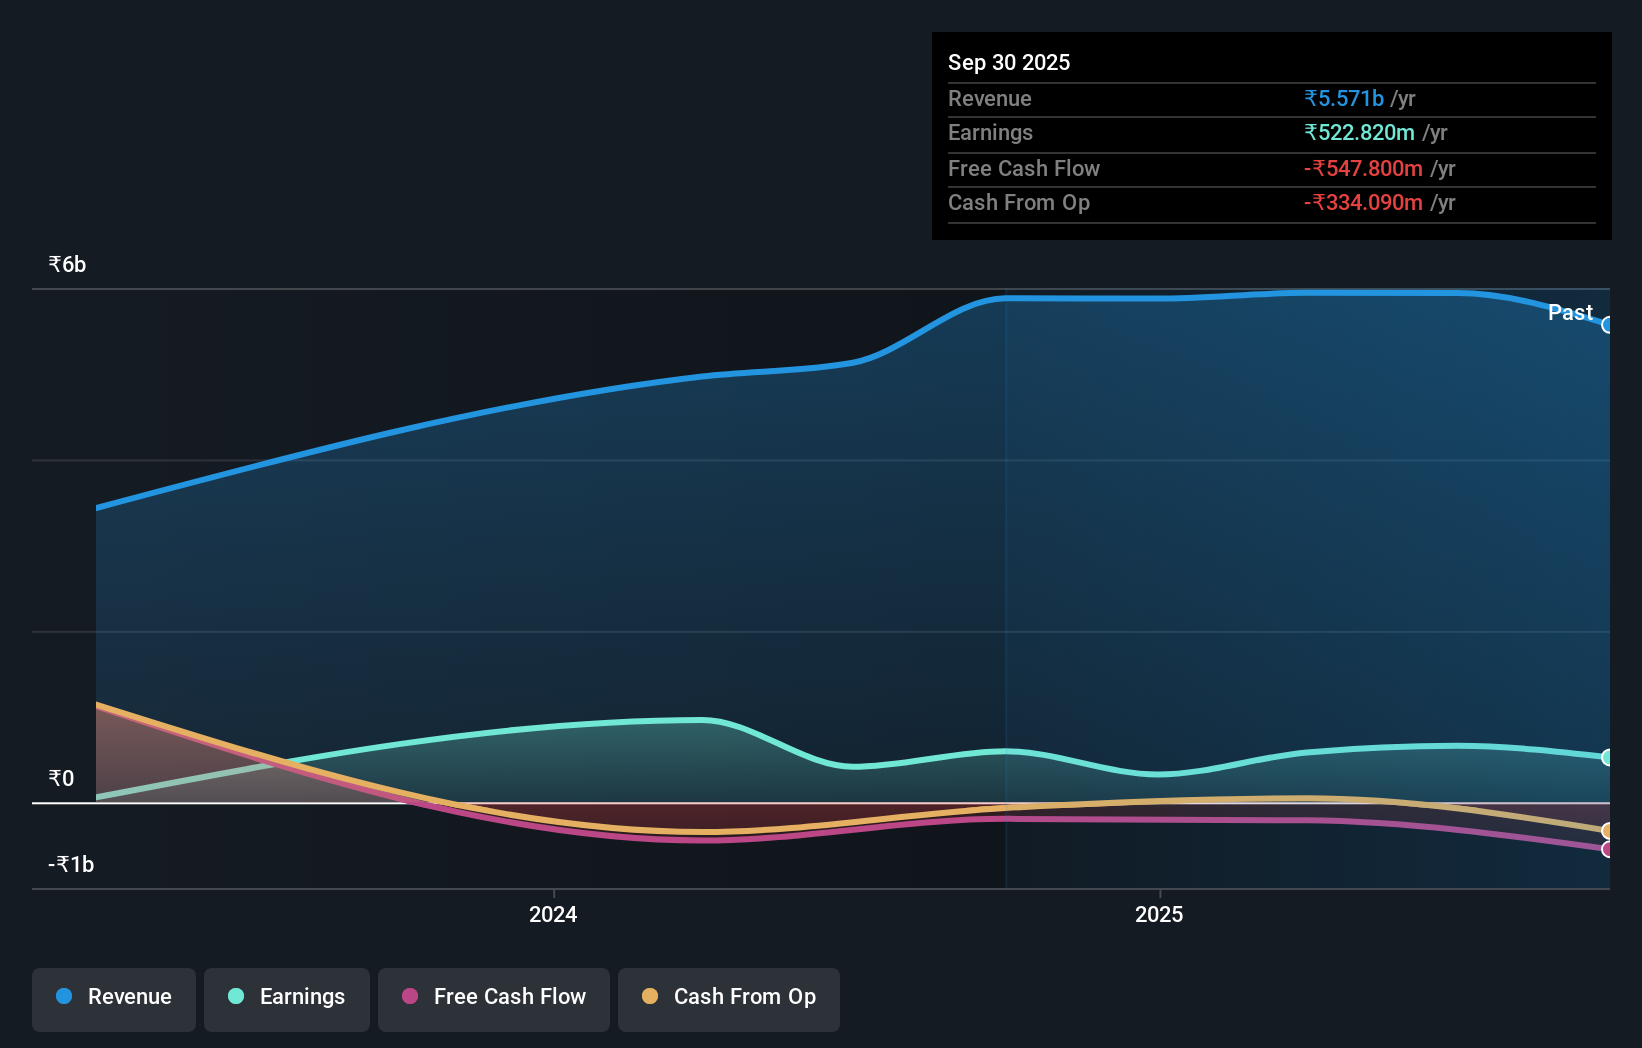Click the Free Cash Flow endpoint marker

1607,849
